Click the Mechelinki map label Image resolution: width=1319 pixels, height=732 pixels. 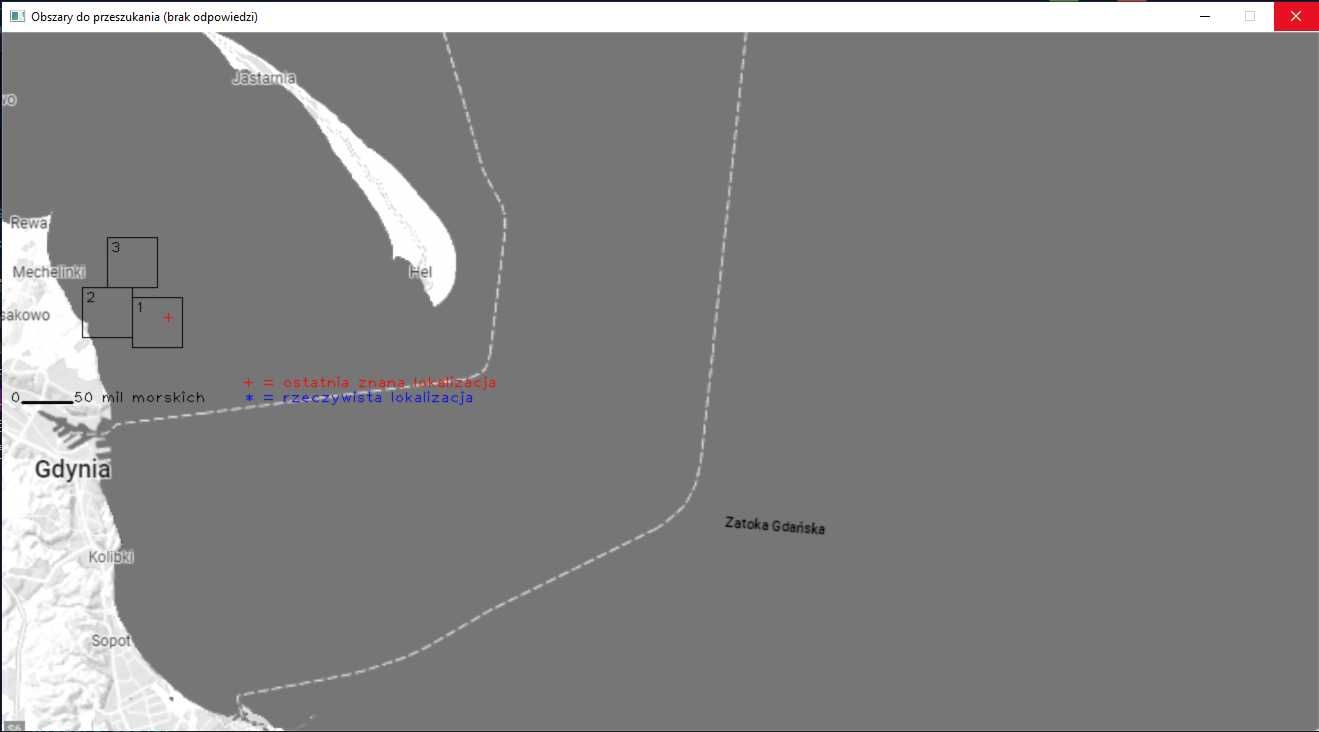tap(49, 272)
